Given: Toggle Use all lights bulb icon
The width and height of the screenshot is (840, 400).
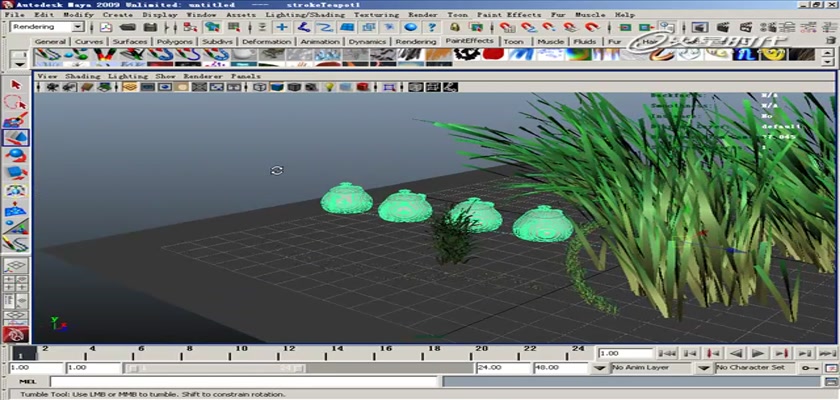Looking at the screenshot, I should (x=330, y=87).
